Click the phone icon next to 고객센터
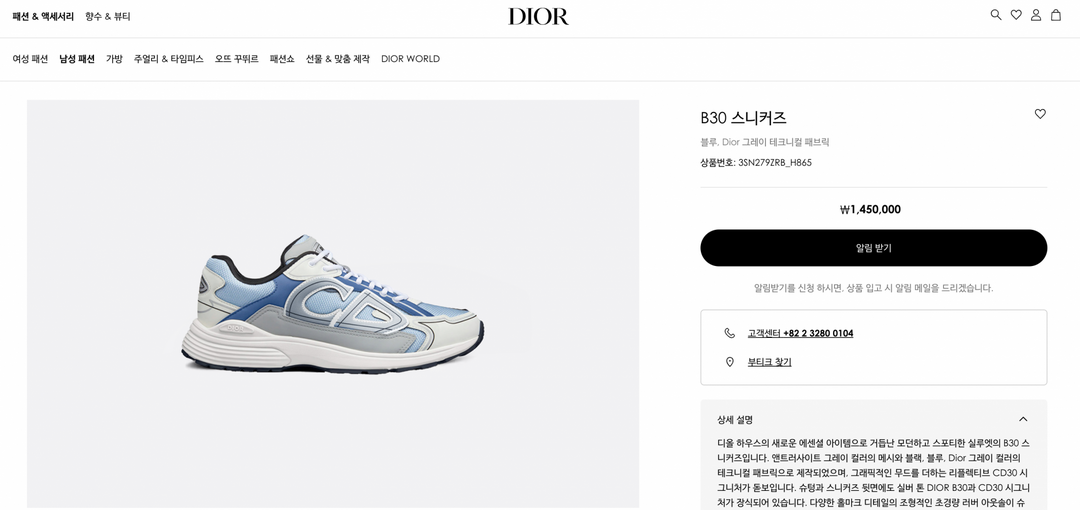Viewport: 1080px width, 510px height. (729, 334)
